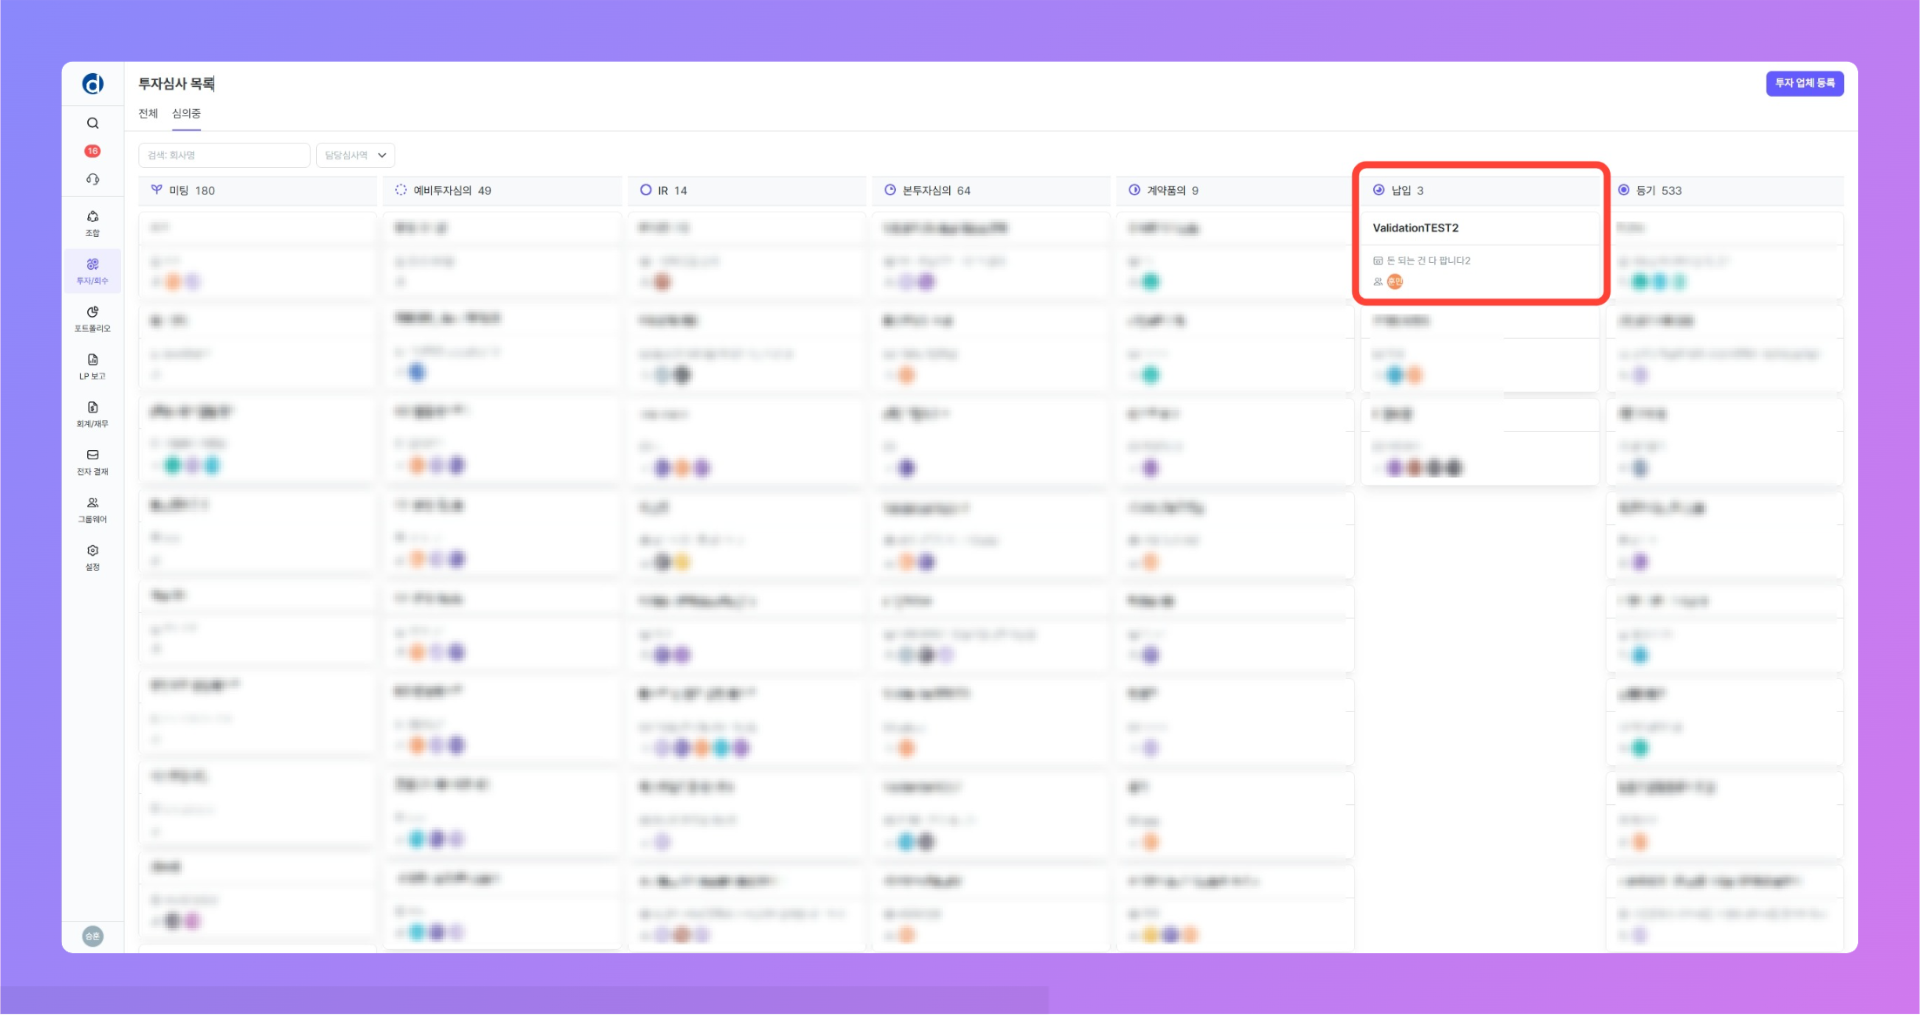Click the 납입 column header

1400,190
